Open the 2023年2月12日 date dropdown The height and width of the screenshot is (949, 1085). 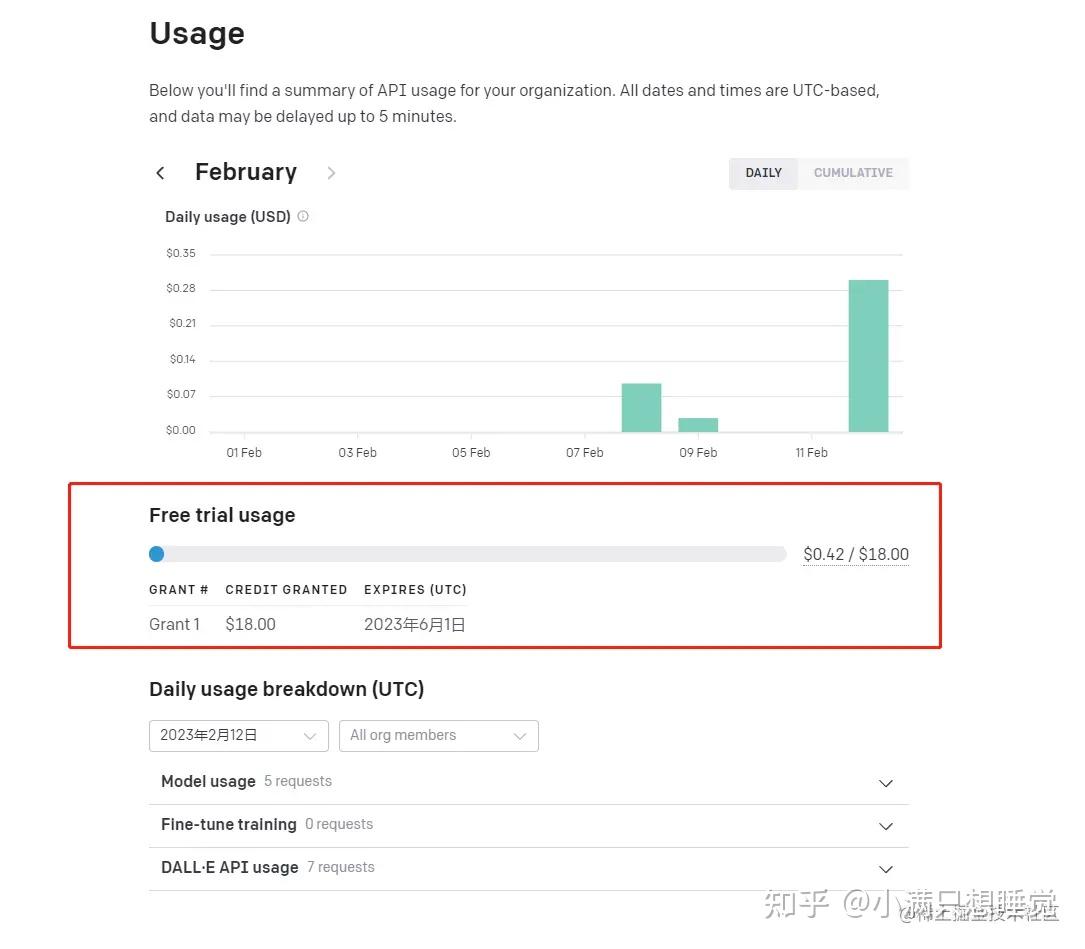239,736
